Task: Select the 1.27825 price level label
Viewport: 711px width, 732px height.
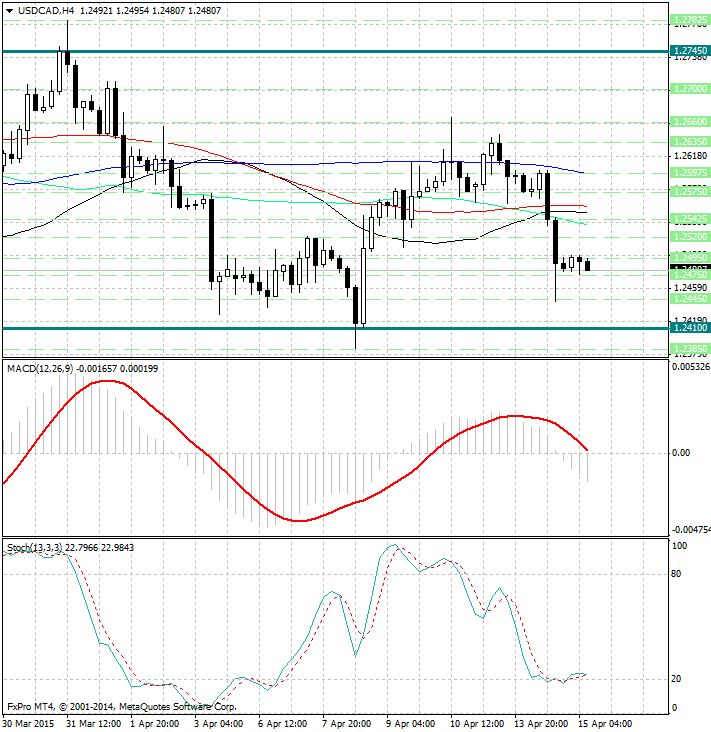Action: (691, 20)
